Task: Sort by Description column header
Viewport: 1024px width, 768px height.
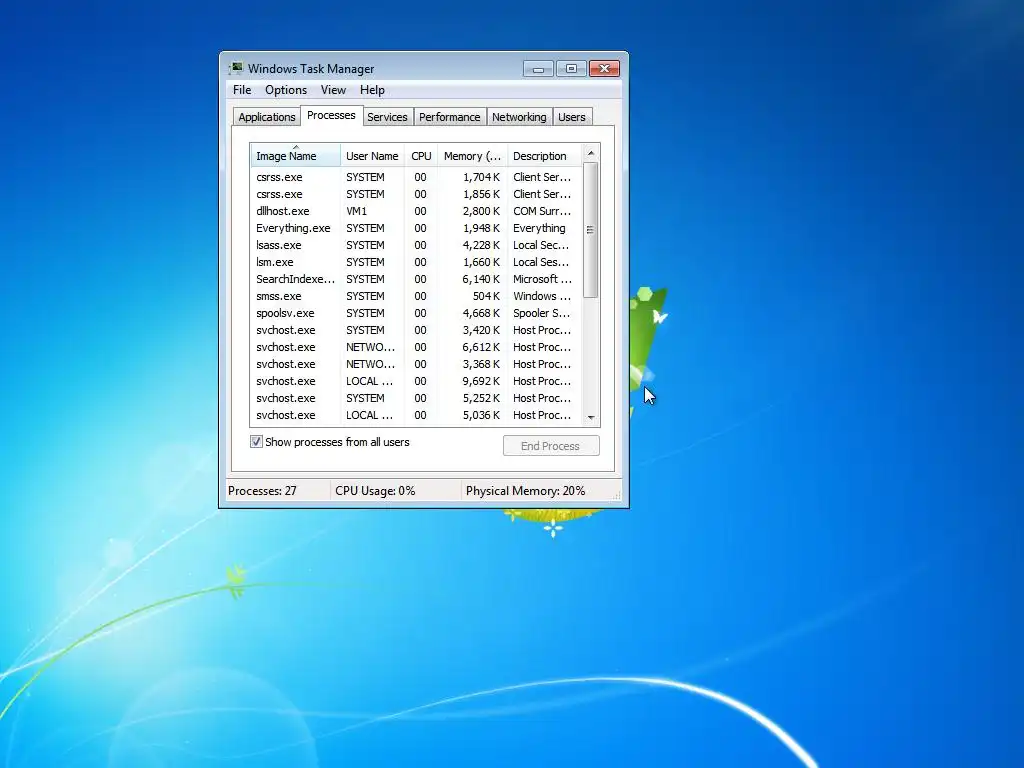Action: pos(544,156)
